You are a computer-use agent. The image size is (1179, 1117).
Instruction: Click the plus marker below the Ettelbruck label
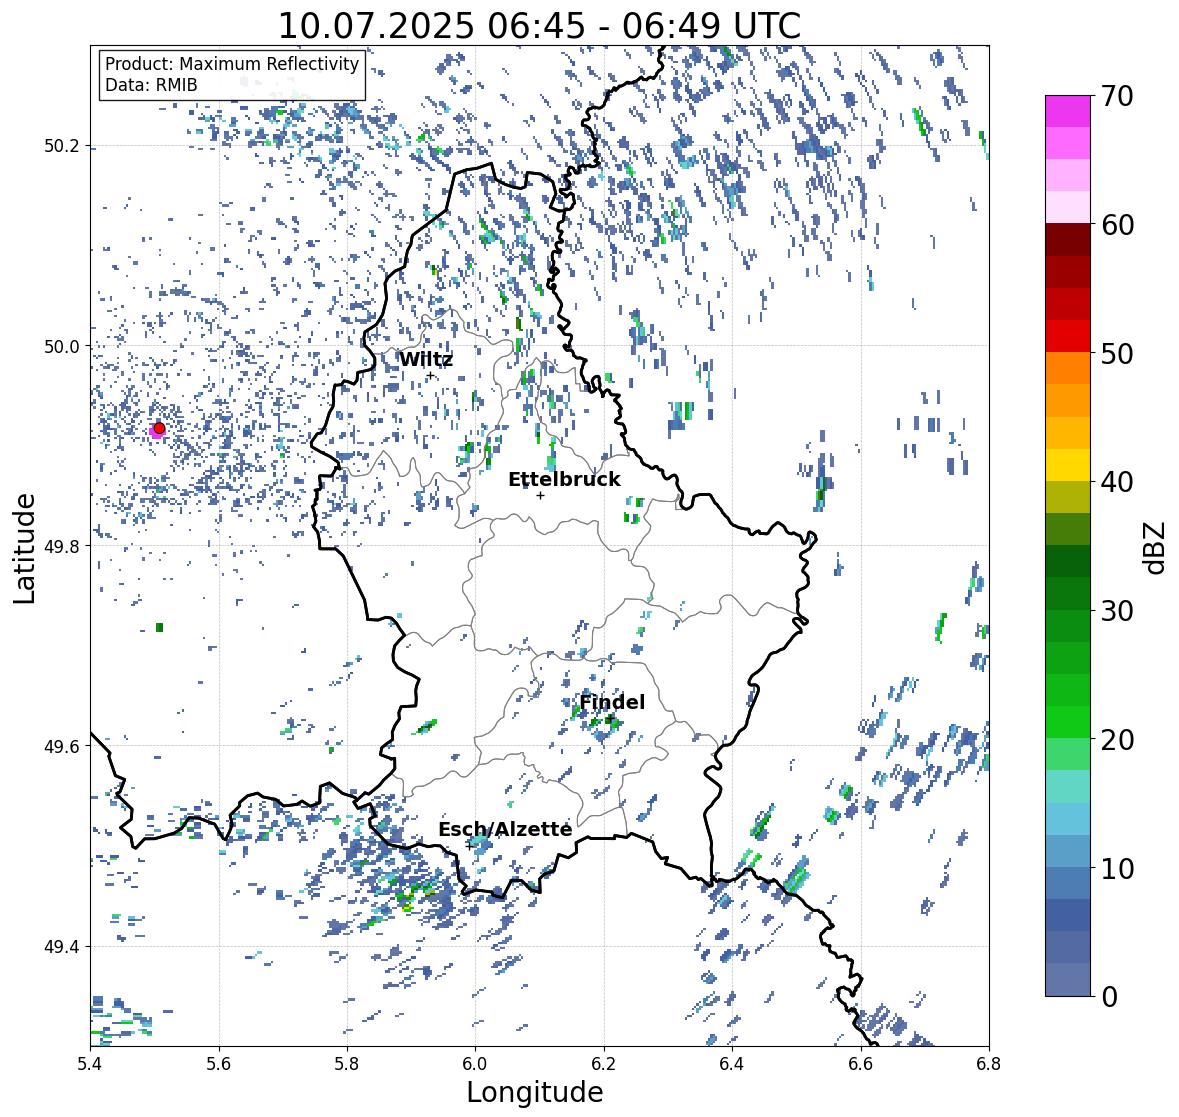pos(540,495)
